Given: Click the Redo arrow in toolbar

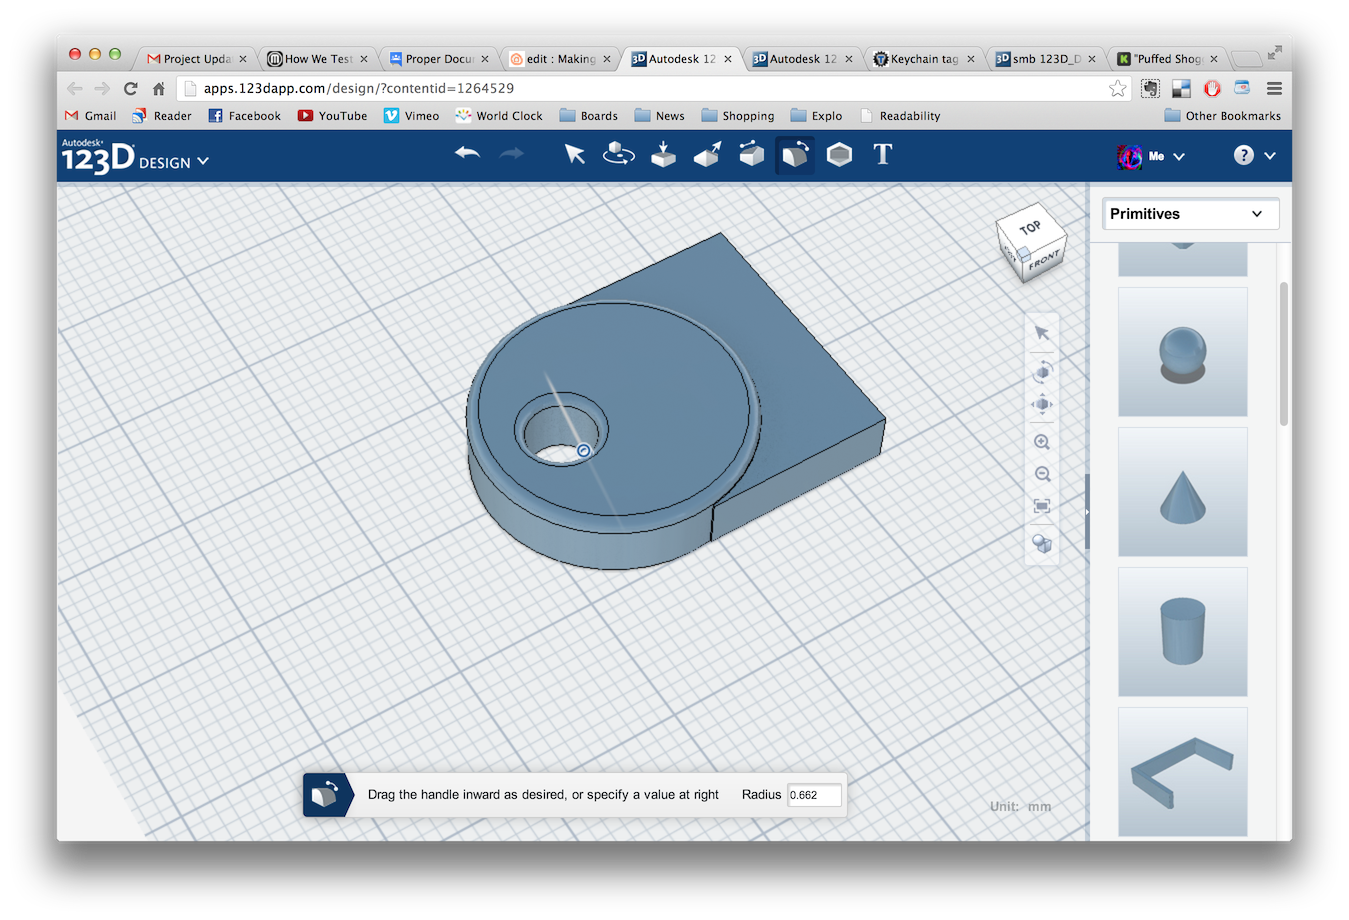Looking at the screenshot, I should click(x=511, y=154).
